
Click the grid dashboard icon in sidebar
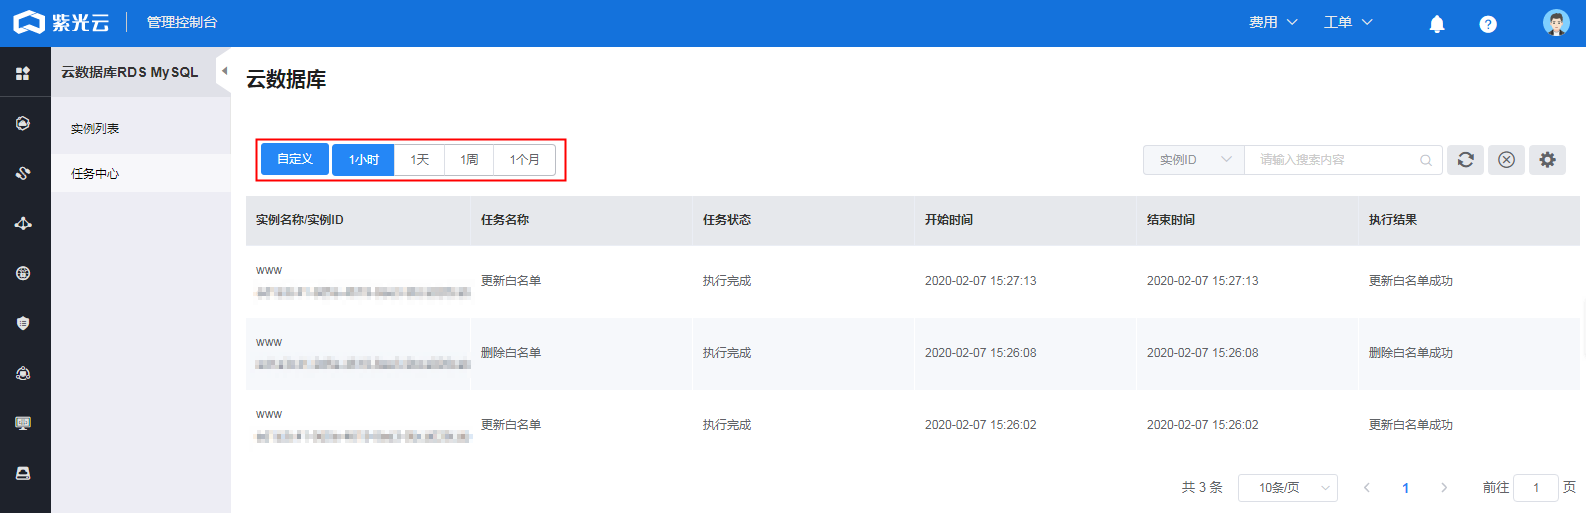click(x=23, y=73)
